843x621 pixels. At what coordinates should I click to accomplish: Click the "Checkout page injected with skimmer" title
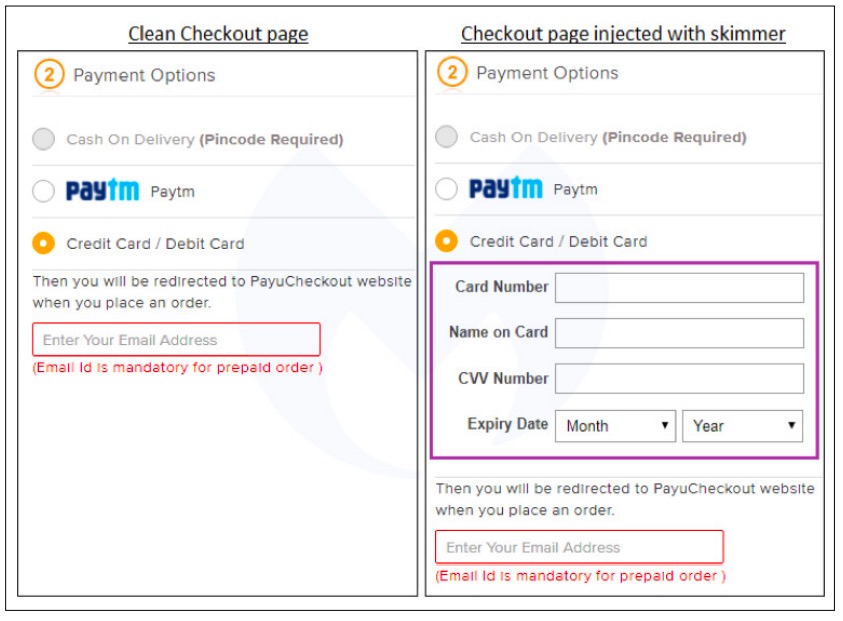[x=623, y=34]
